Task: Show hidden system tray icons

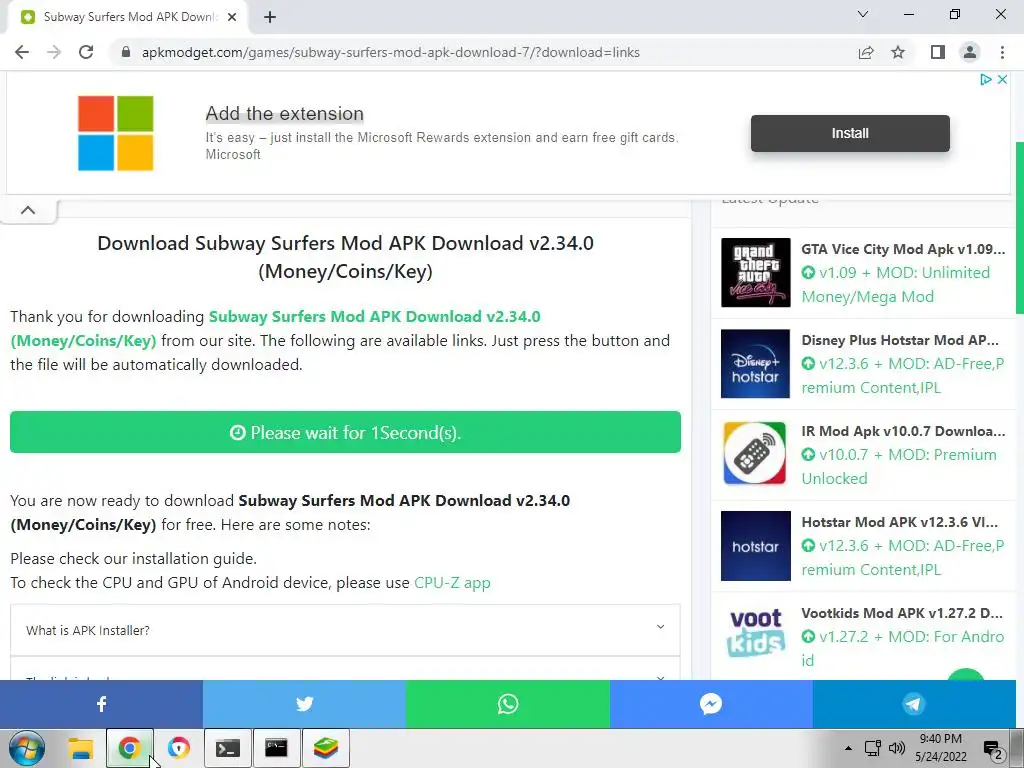Action: (848, 748)
